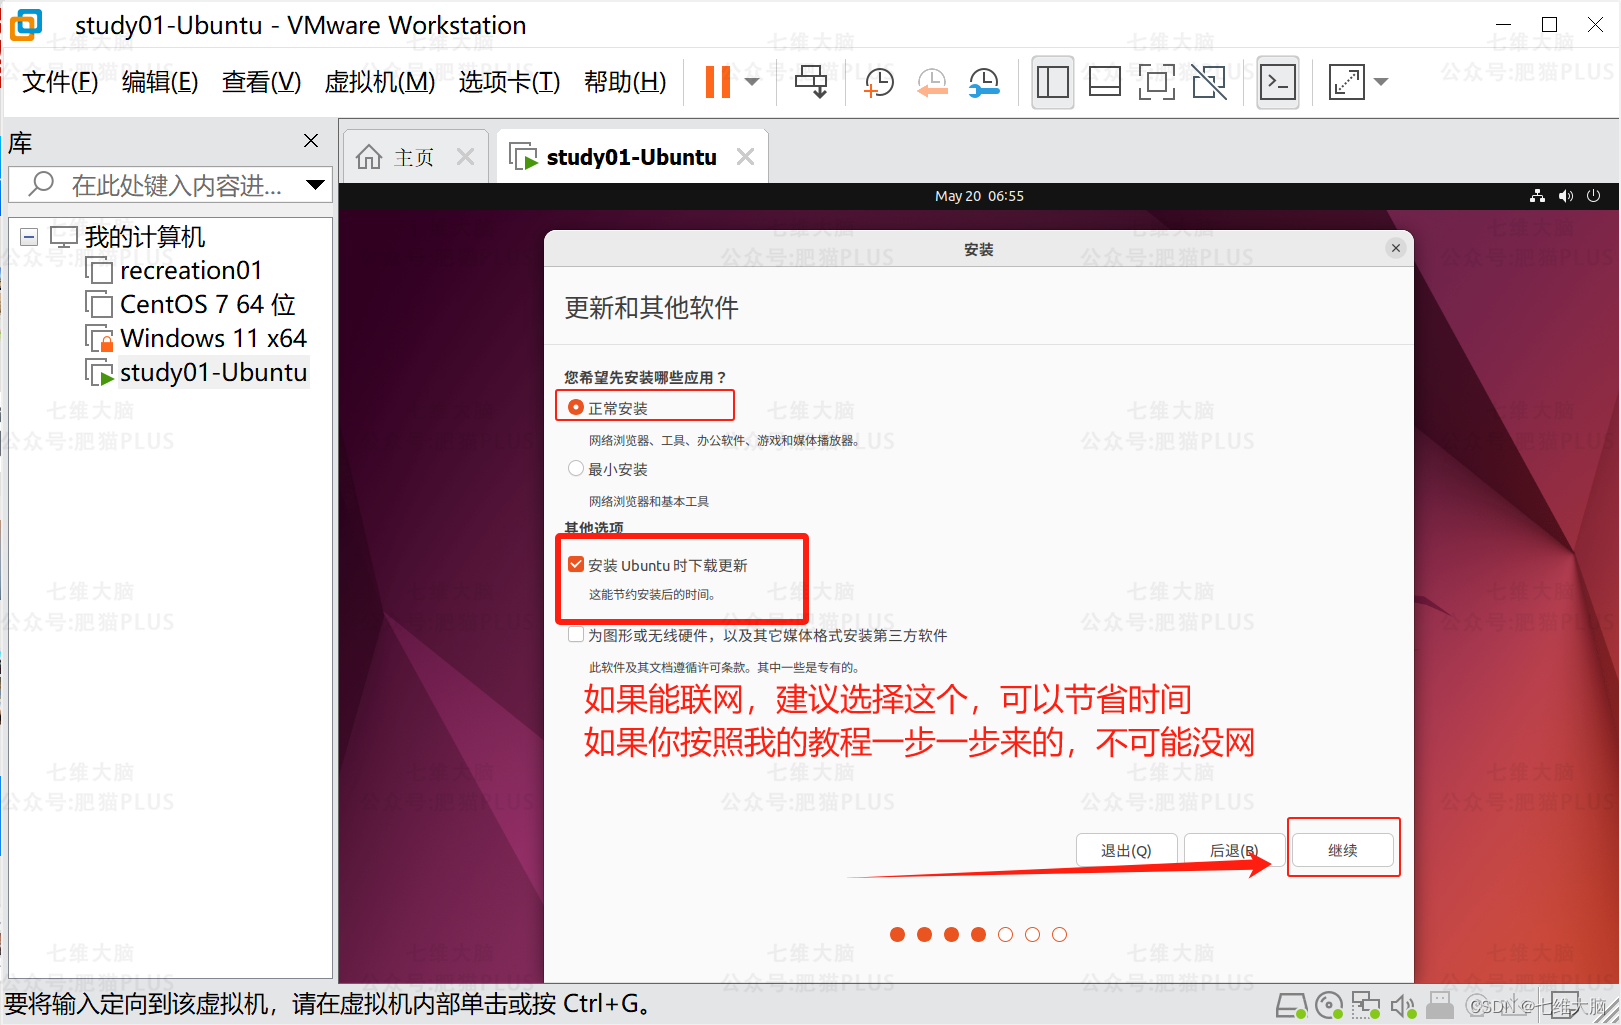
Task: Collapse the 我的计算机 tree node
Action: 30,237
